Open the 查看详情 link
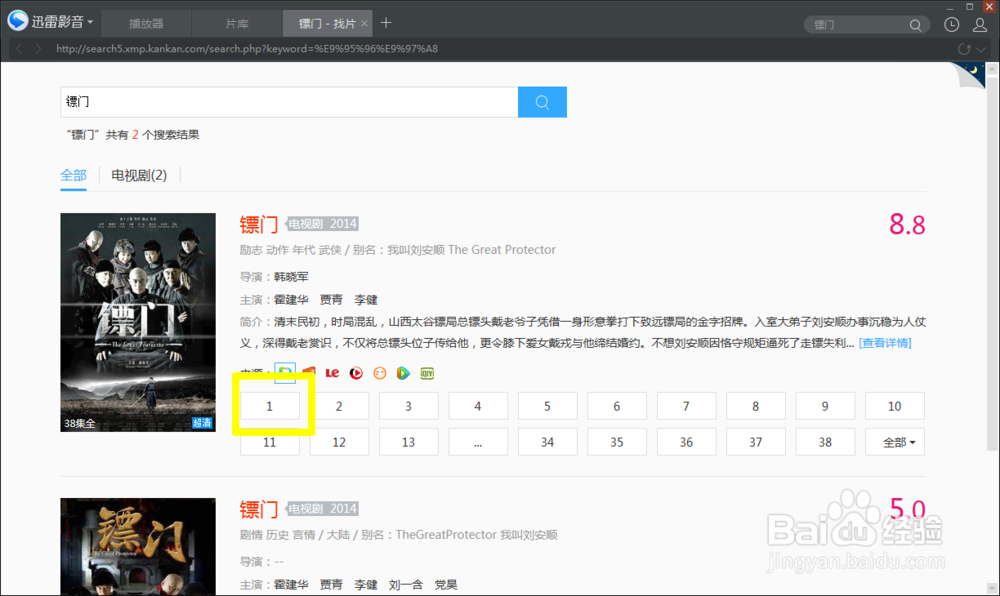Viewport: 1000px width, 596px height. tap(885, 343)
